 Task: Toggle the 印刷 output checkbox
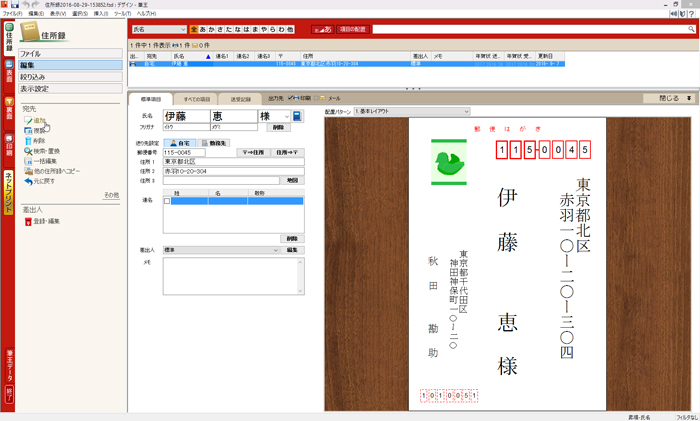tap(290, 98)
